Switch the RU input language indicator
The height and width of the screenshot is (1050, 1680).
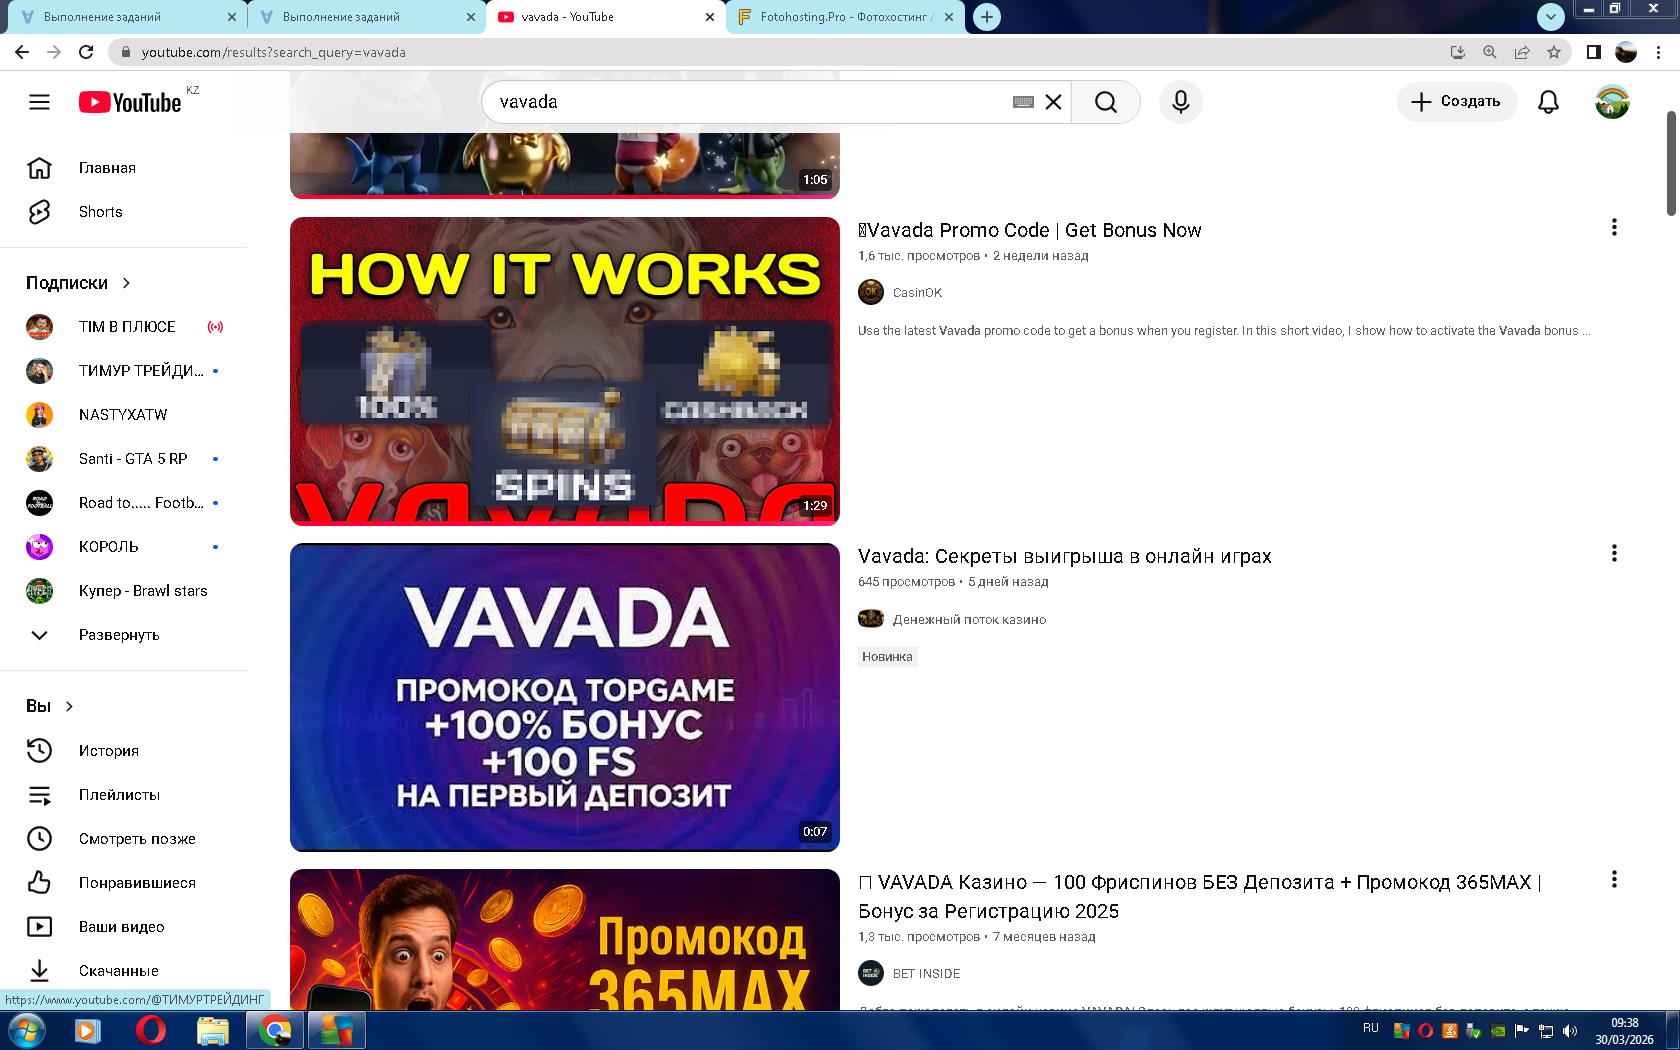coord(1370,1028)
